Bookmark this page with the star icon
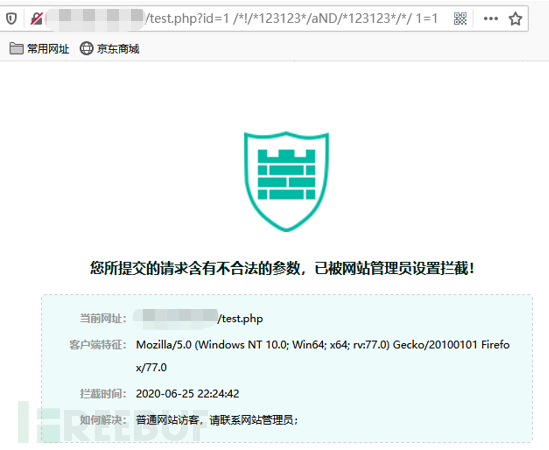 pos(515,18)
